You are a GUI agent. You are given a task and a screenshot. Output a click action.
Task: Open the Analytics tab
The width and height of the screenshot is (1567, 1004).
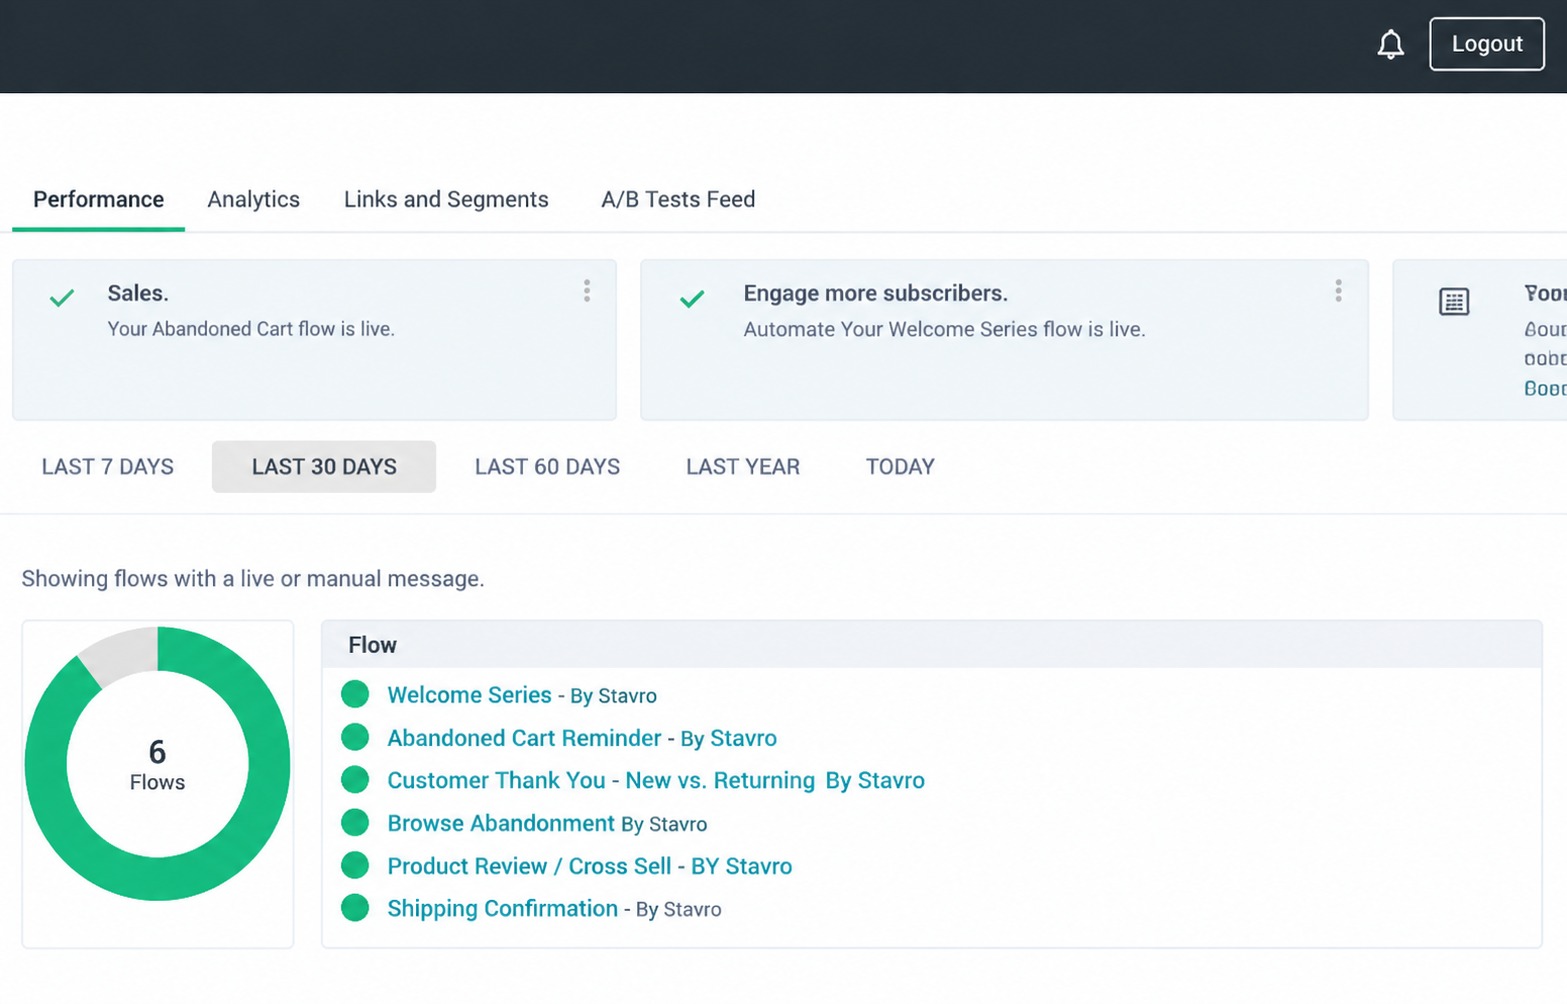(x=253, y=199)
